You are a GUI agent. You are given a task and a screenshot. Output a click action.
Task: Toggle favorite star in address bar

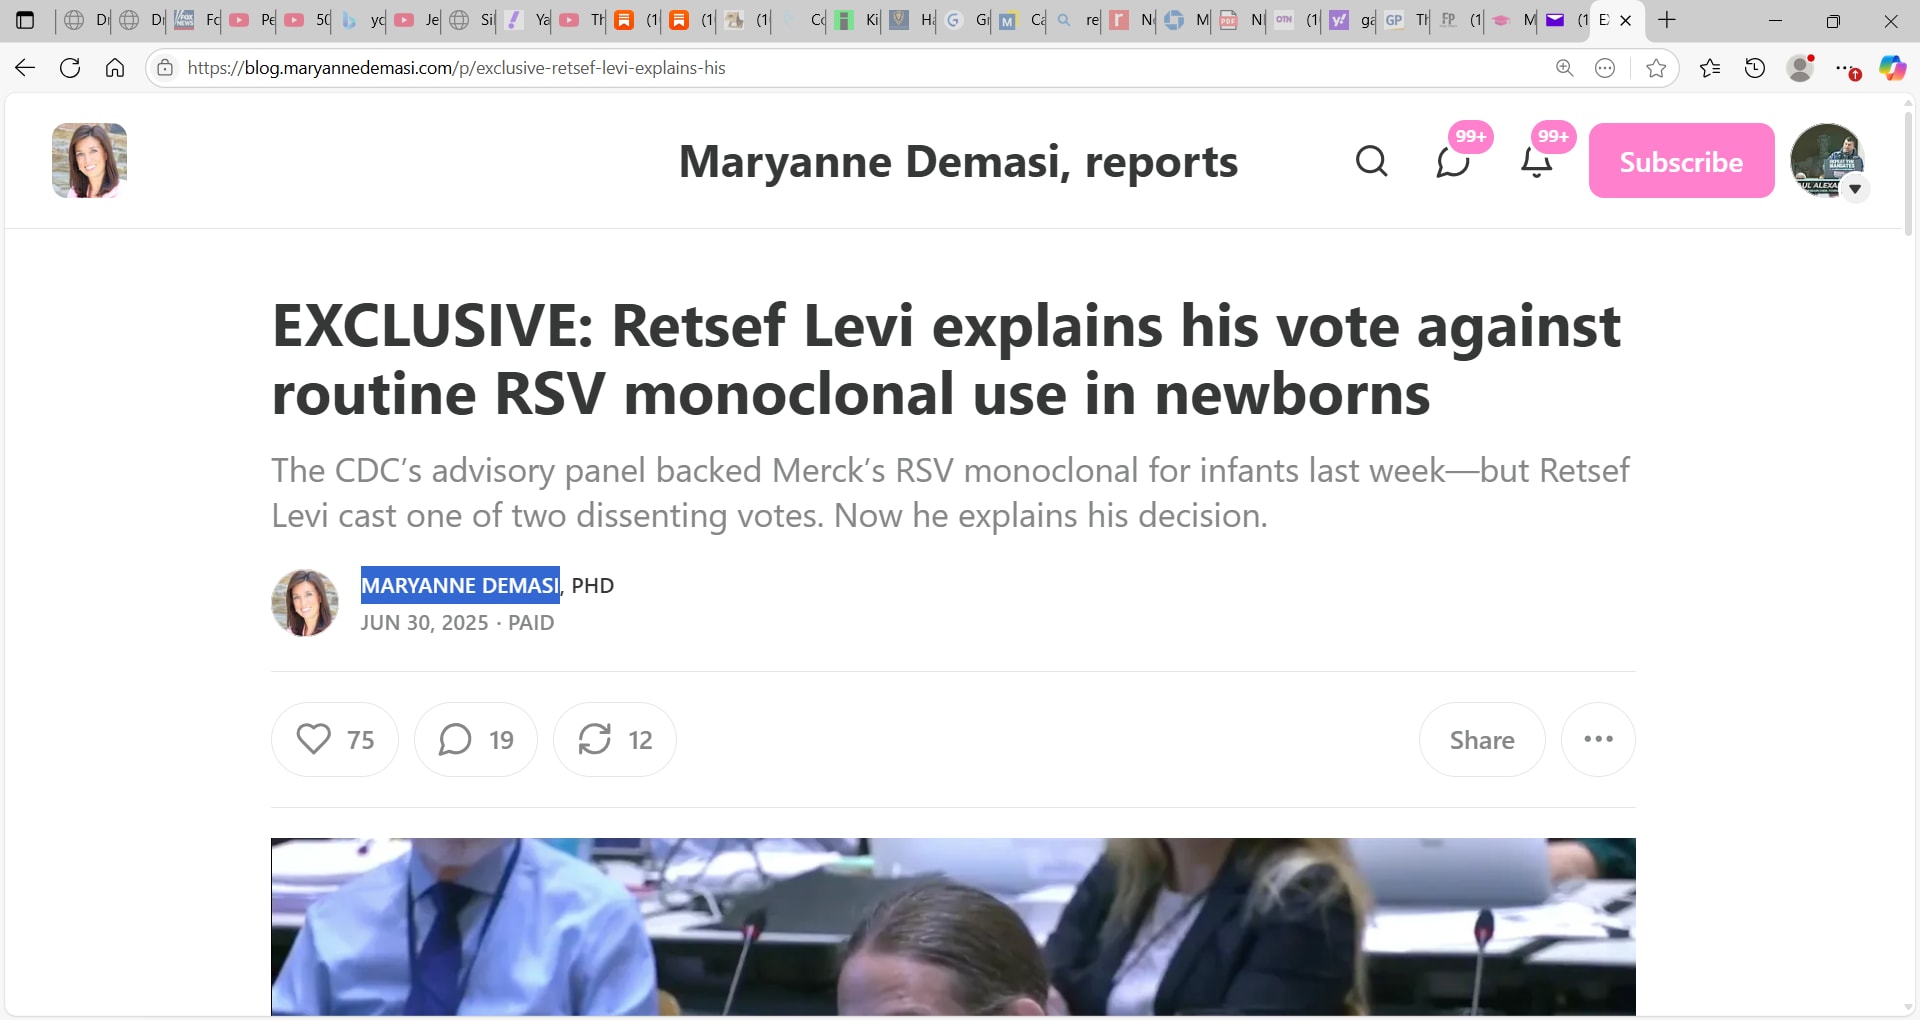(x=1656, y=68)
